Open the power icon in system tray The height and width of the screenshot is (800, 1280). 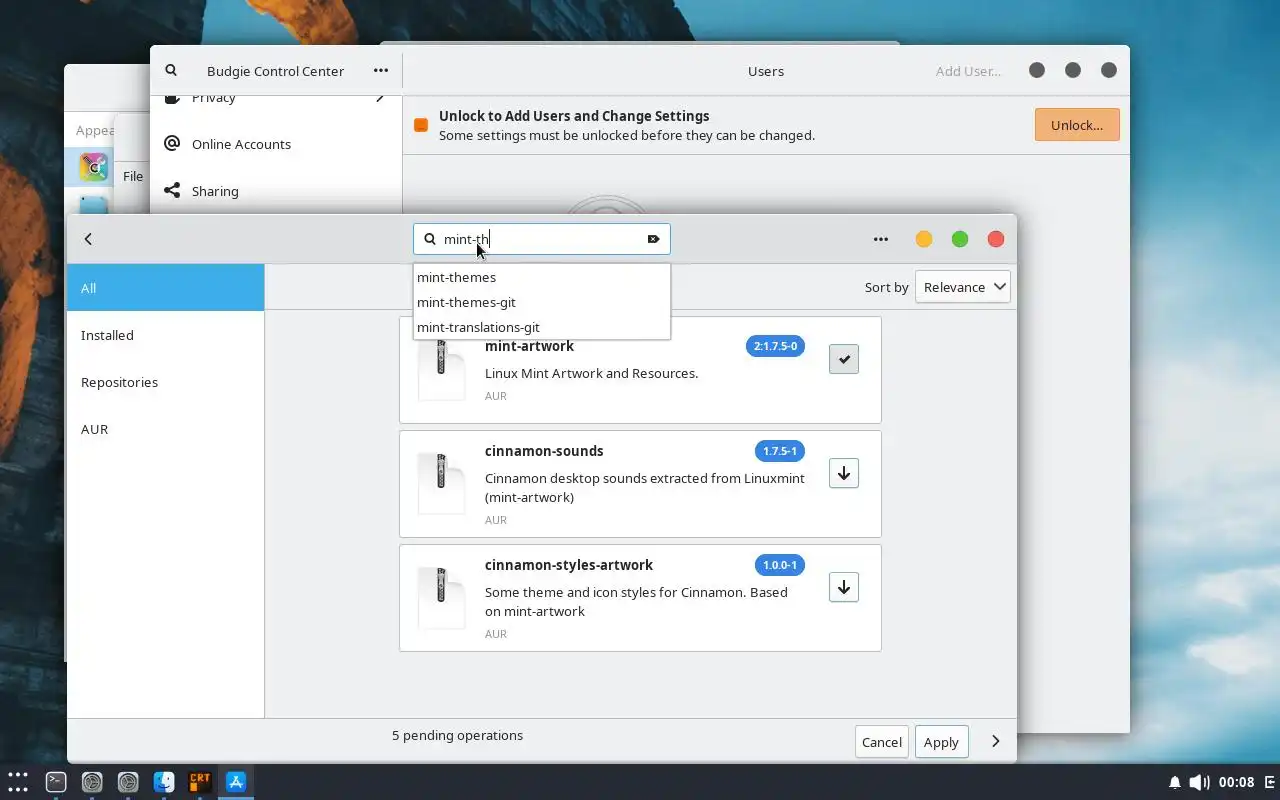click(x=1271, y=782)
